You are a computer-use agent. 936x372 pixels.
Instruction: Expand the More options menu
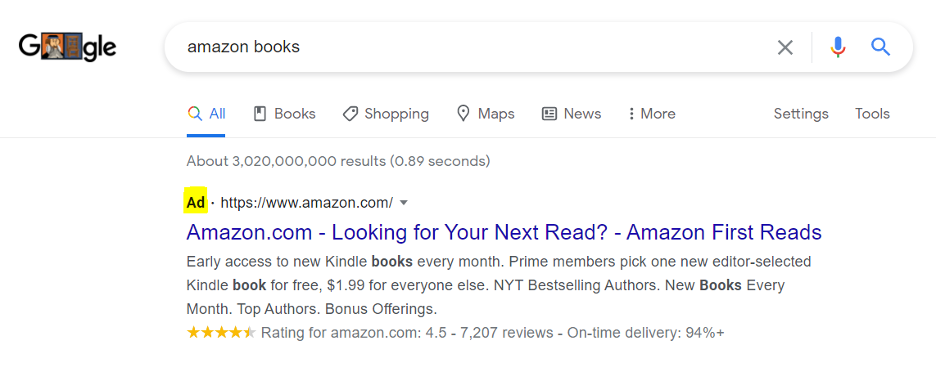point(652,113)
